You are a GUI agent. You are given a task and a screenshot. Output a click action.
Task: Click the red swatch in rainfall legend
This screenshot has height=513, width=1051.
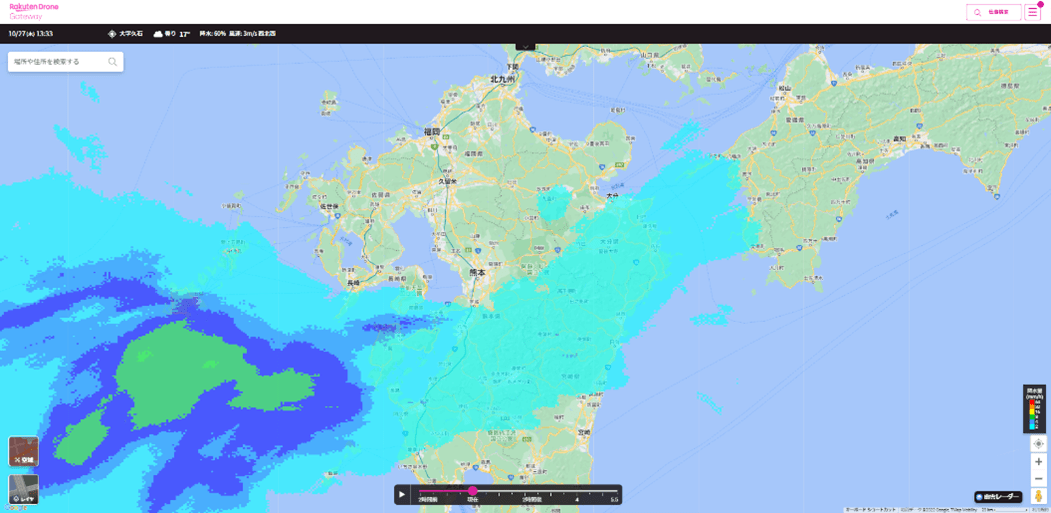pyautogui.click(x=1032, y=401)
